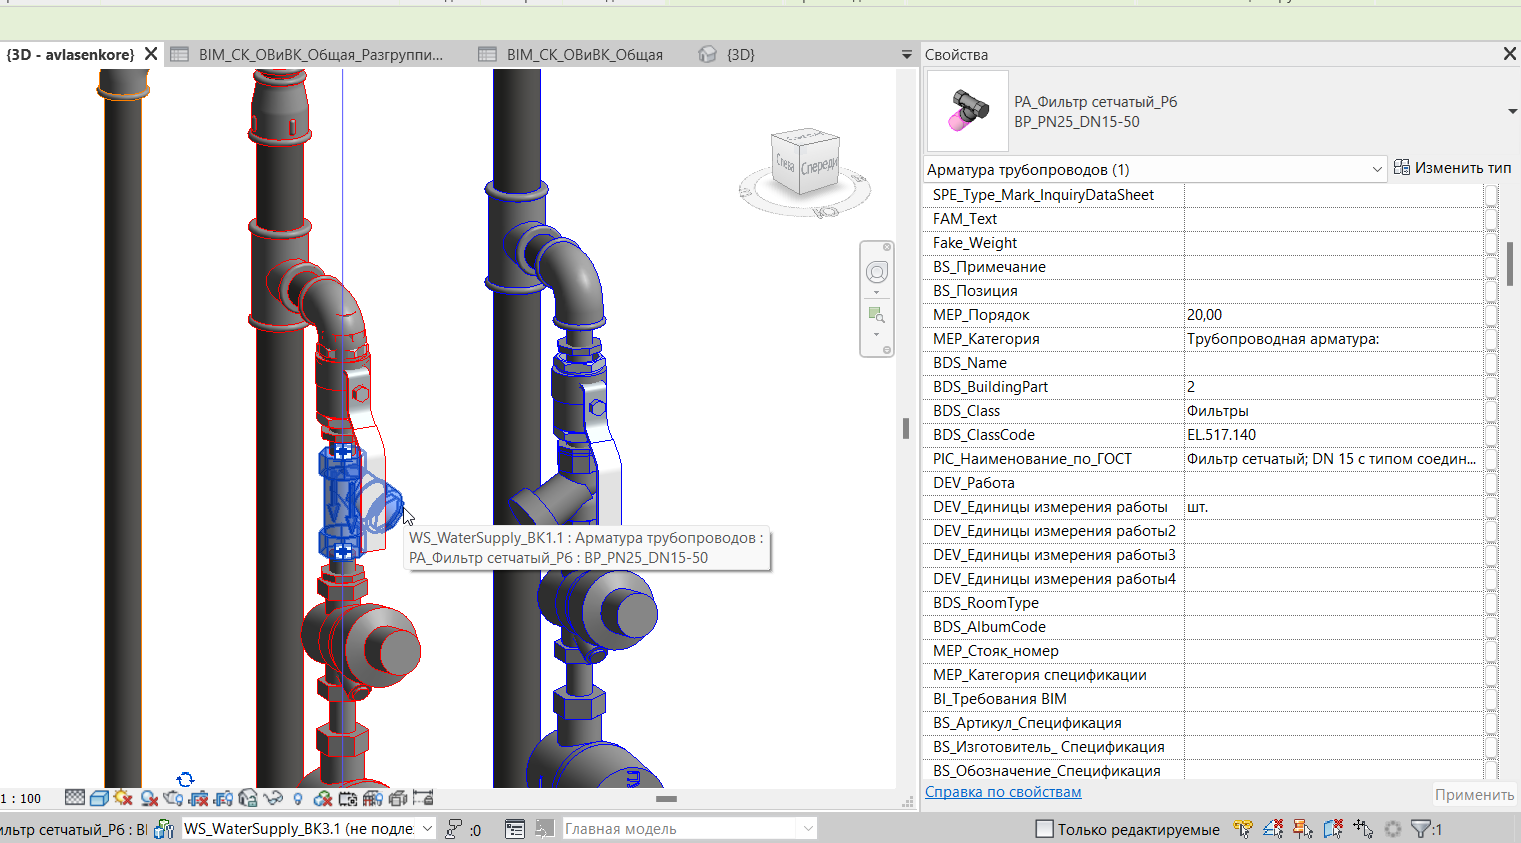This screenshot has width=1521, height=843.
Task: Open the Design Options icon
Action: pos(515,829)
